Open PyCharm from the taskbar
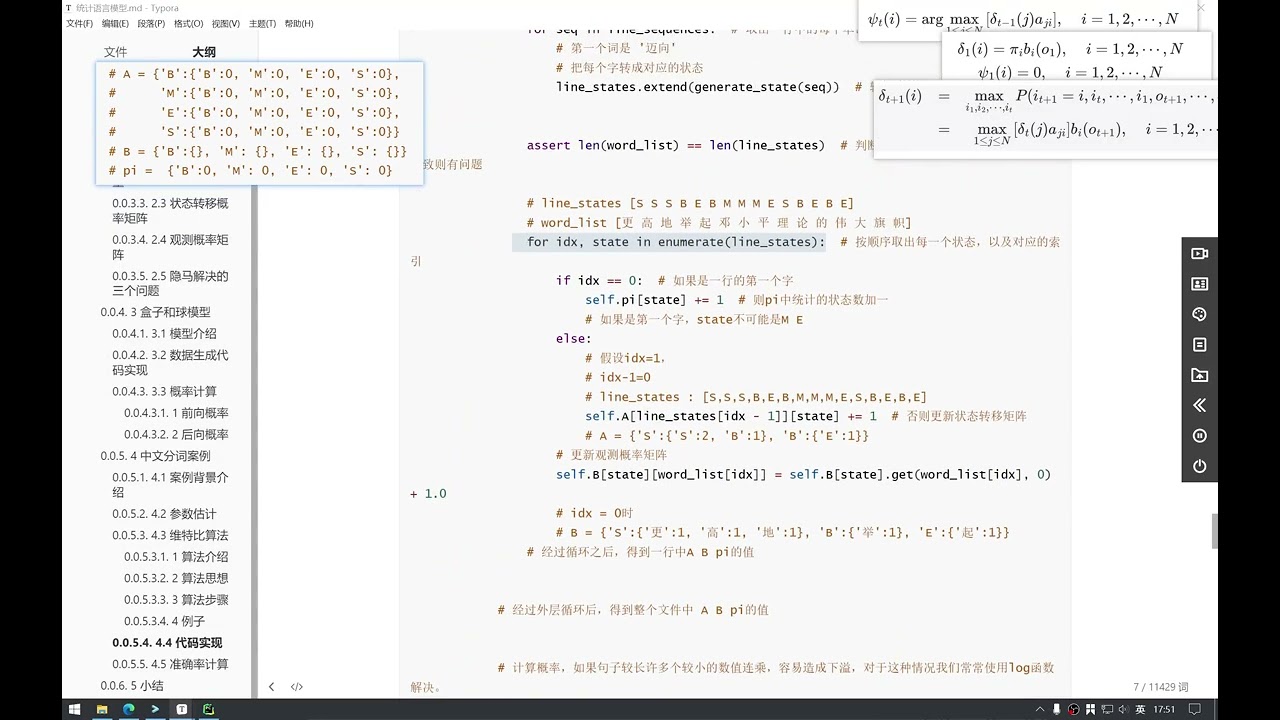 click(x=208, y=709)
